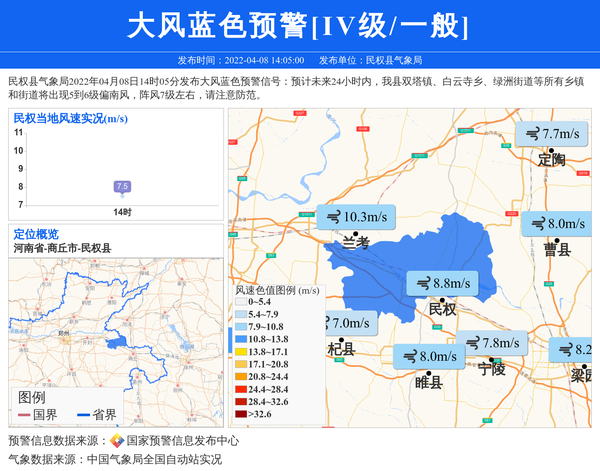Click the 宁陵 place name
The width and height of the screenshot is (600, 471).
point(492,369)
